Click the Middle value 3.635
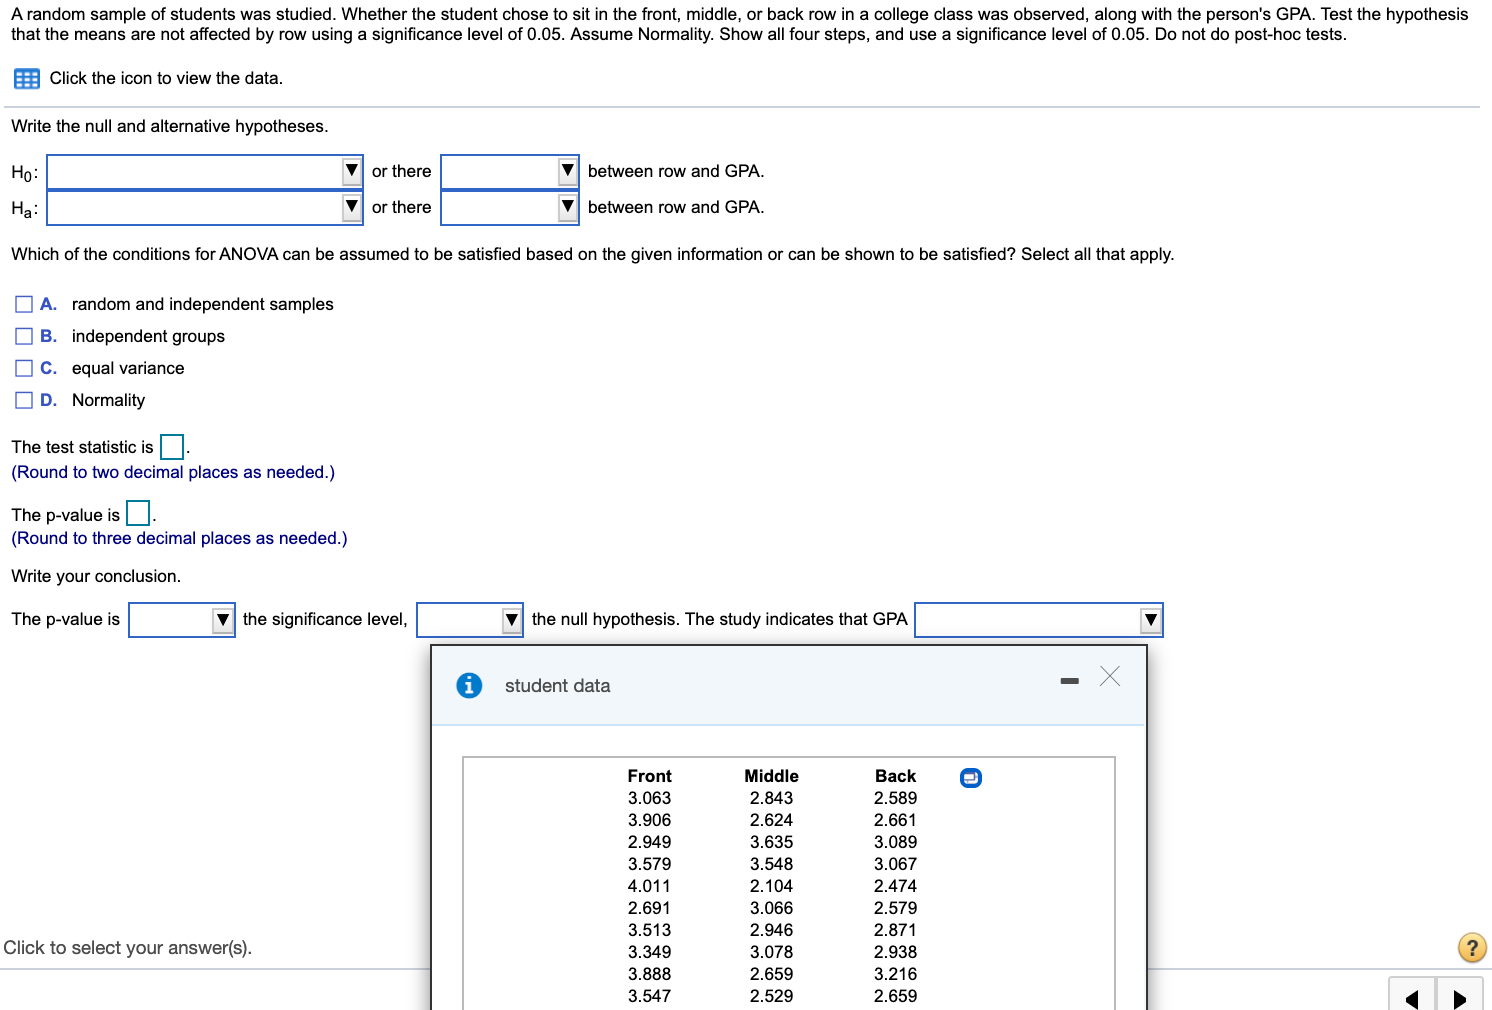This screenshot has width=1492, height=1010. (771, 842)
